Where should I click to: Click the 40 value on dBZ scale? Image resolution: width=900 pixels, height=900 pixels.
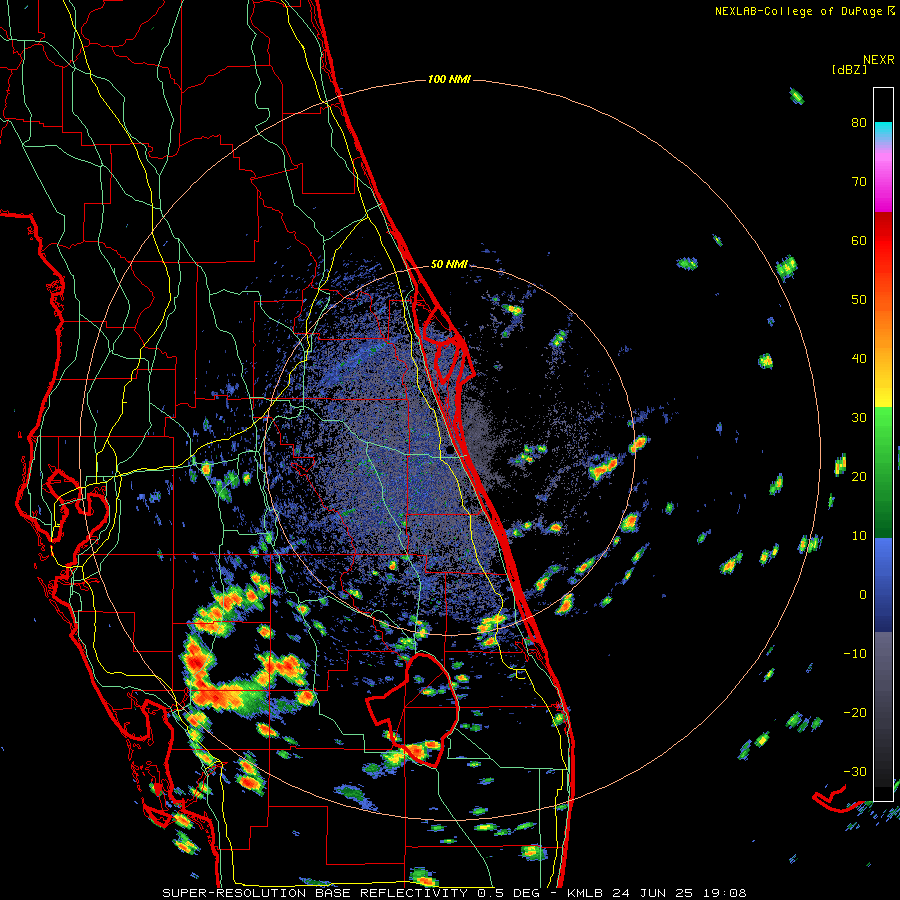[859, 359]
